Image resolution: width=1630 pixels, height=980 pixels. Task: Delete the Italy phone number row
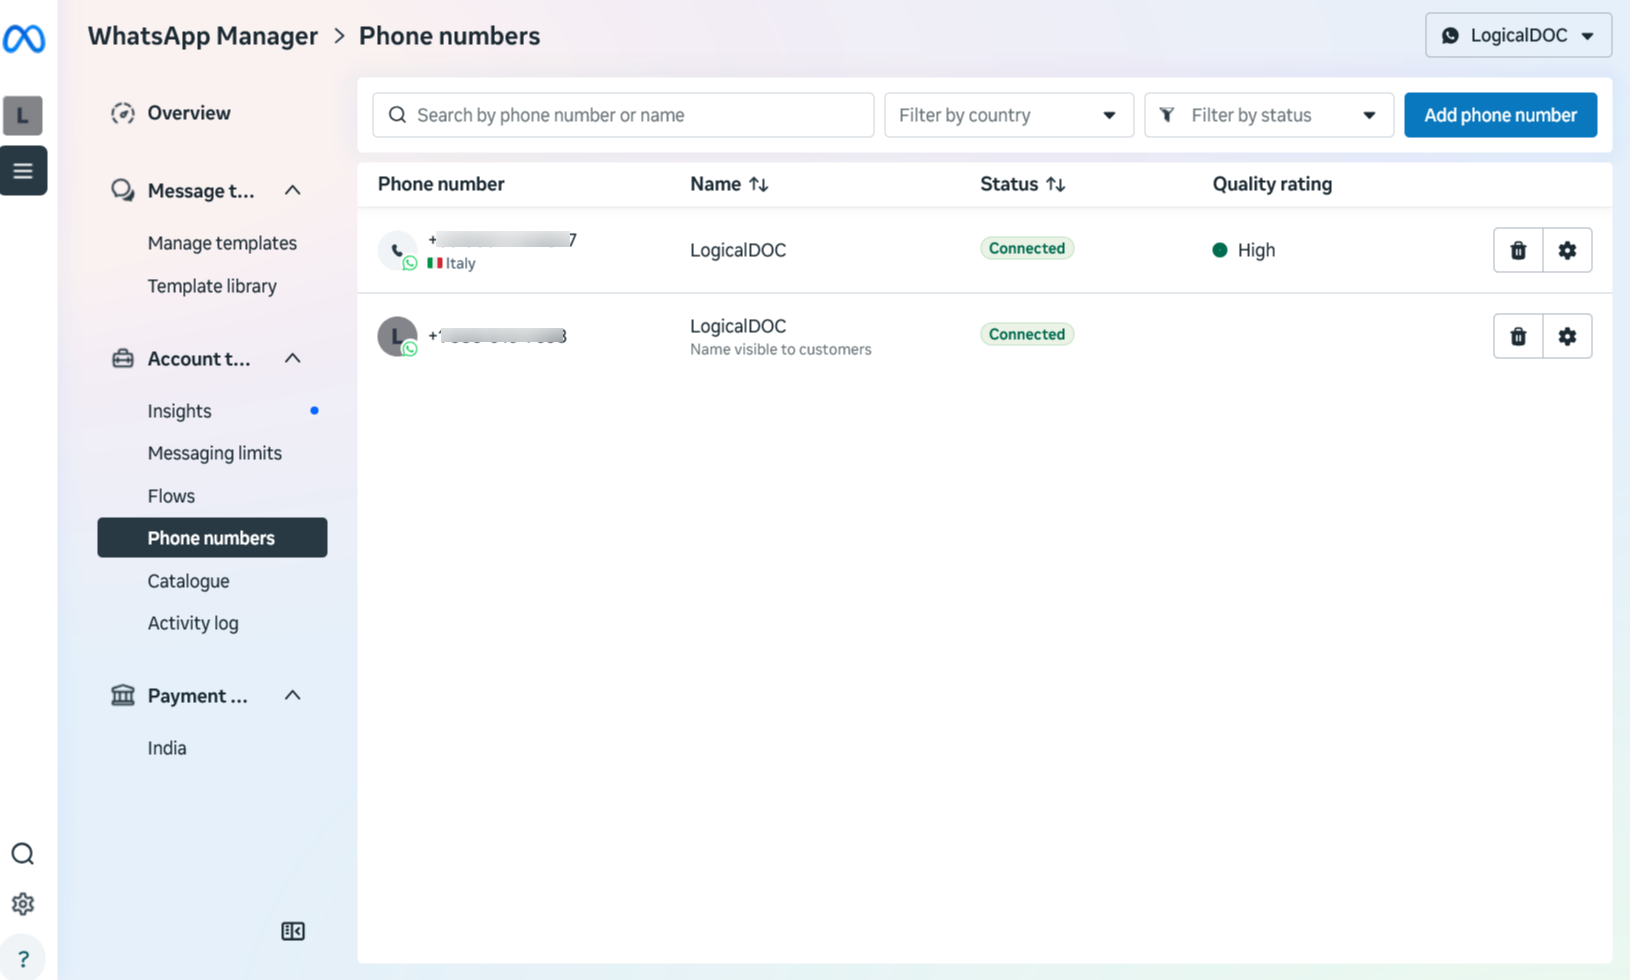(x=1518, y=250)
